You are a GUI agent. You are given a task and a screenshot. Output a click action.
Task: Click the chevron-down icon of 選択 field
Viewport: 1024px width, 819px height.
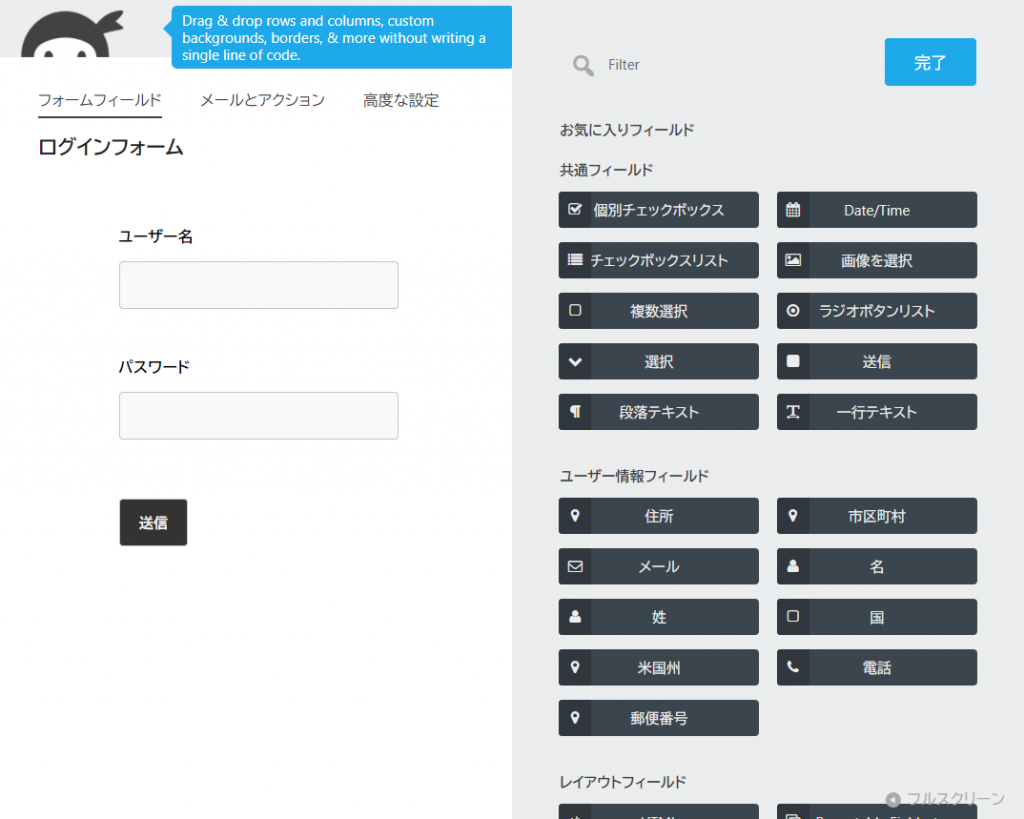coord(575,361)
